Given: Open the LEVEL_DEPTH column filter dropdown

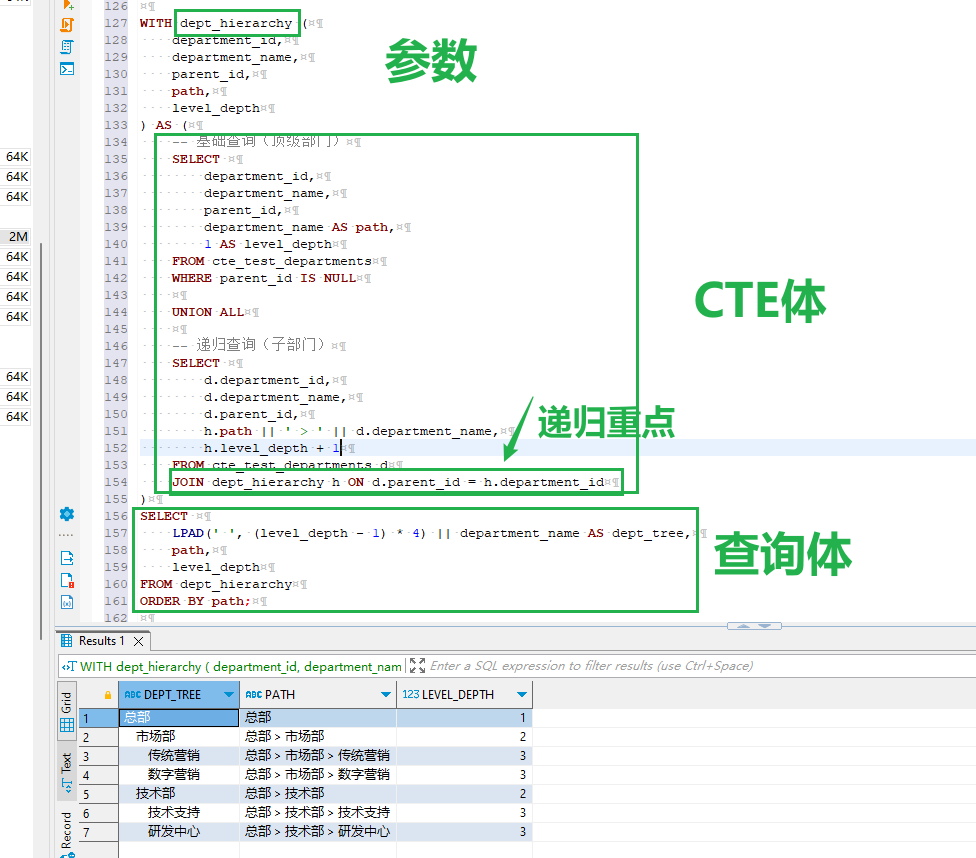Looking at the screenshot, I should click(519, 694).
